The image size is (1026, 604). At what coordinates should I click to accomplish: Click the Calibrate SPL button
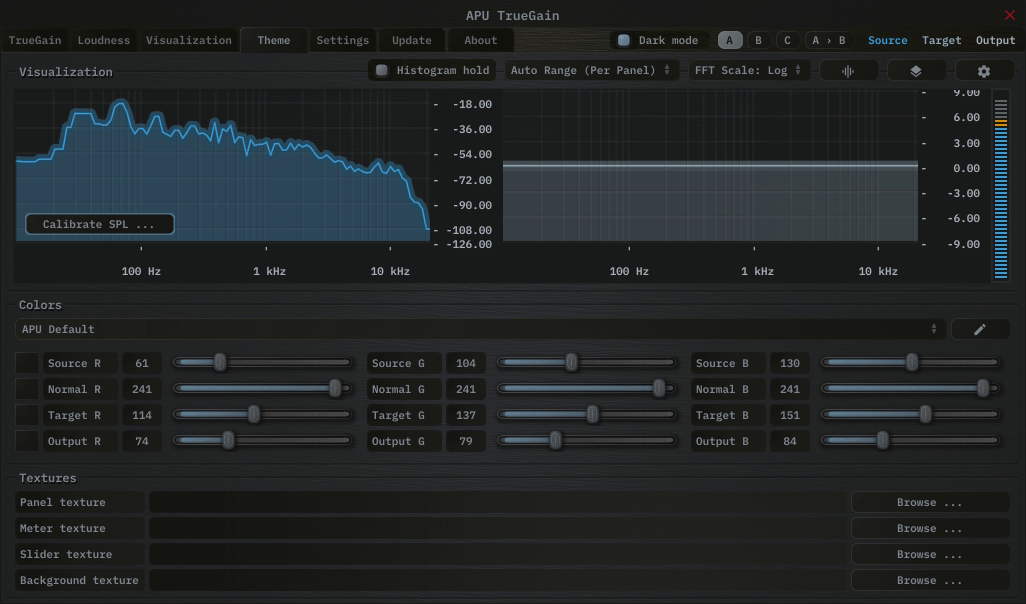point(99,224)
